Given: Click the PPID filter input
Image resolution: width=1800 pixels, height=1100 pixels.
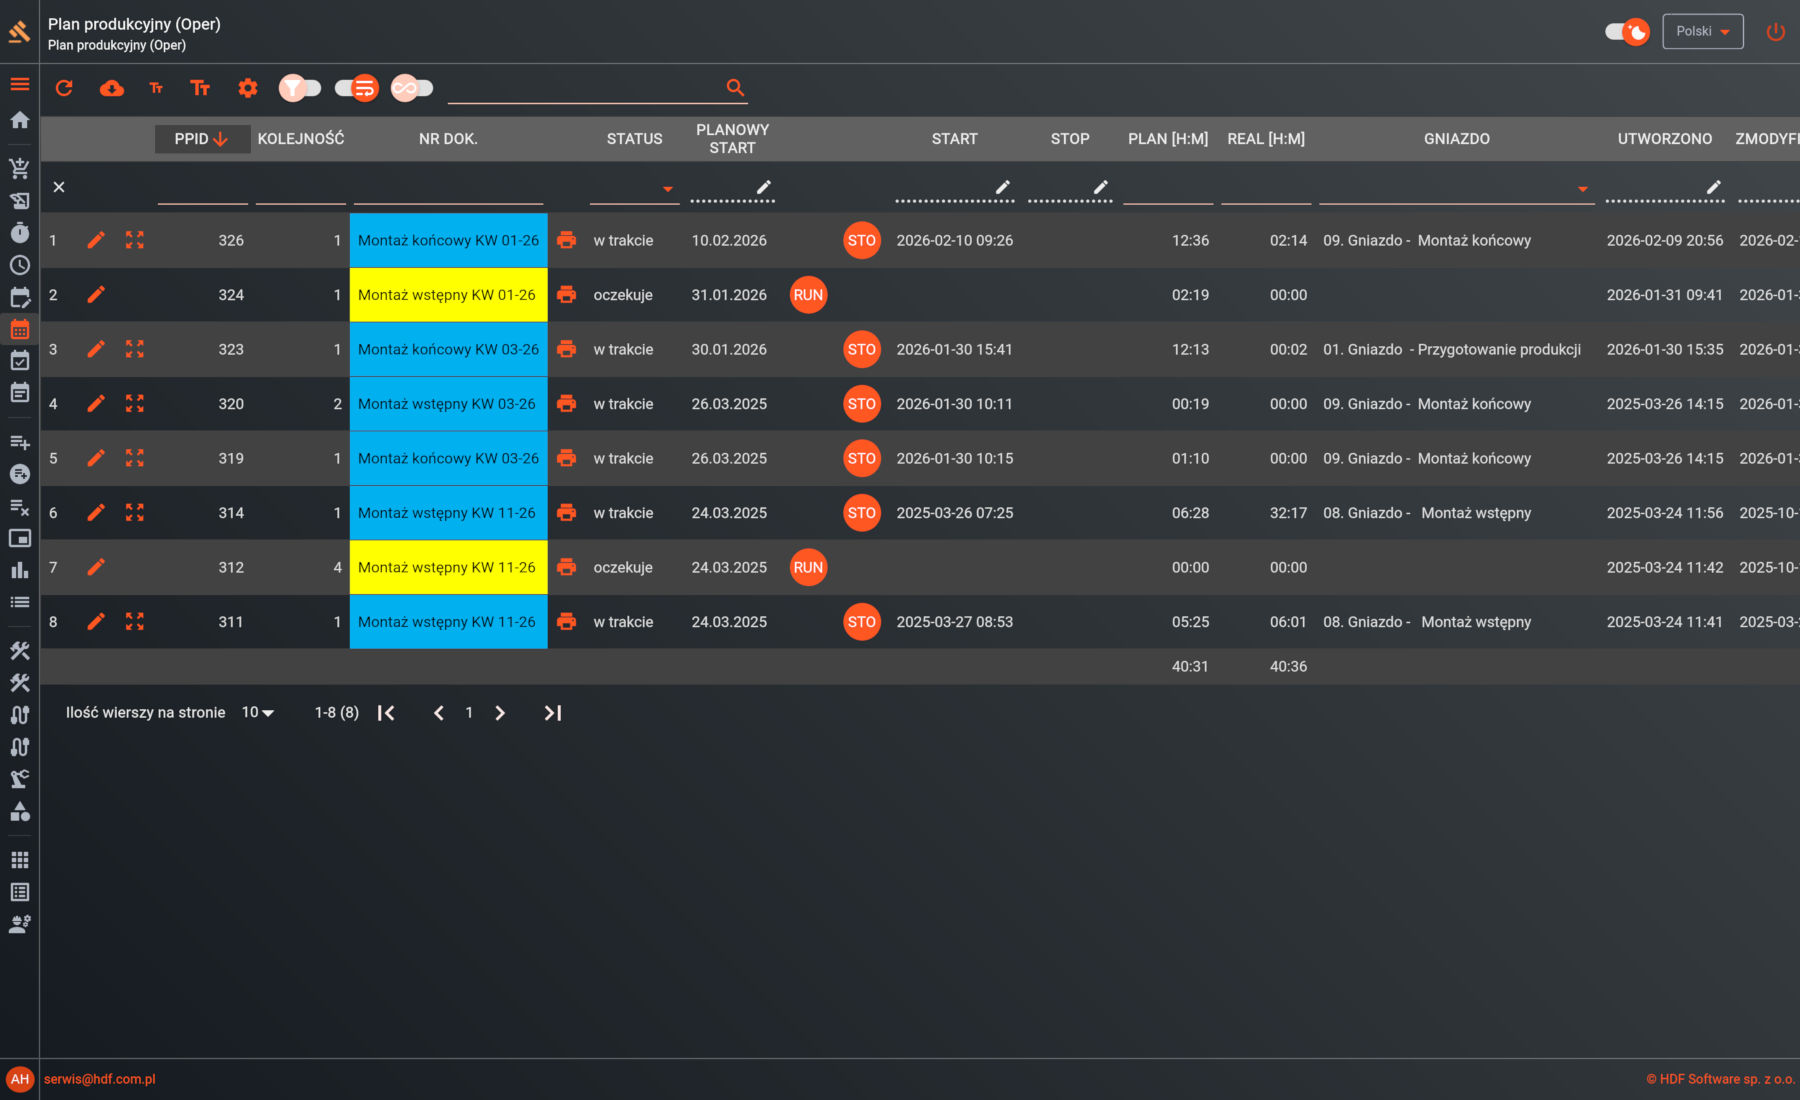Looking at the screenshot, I should tap(203, 188).
